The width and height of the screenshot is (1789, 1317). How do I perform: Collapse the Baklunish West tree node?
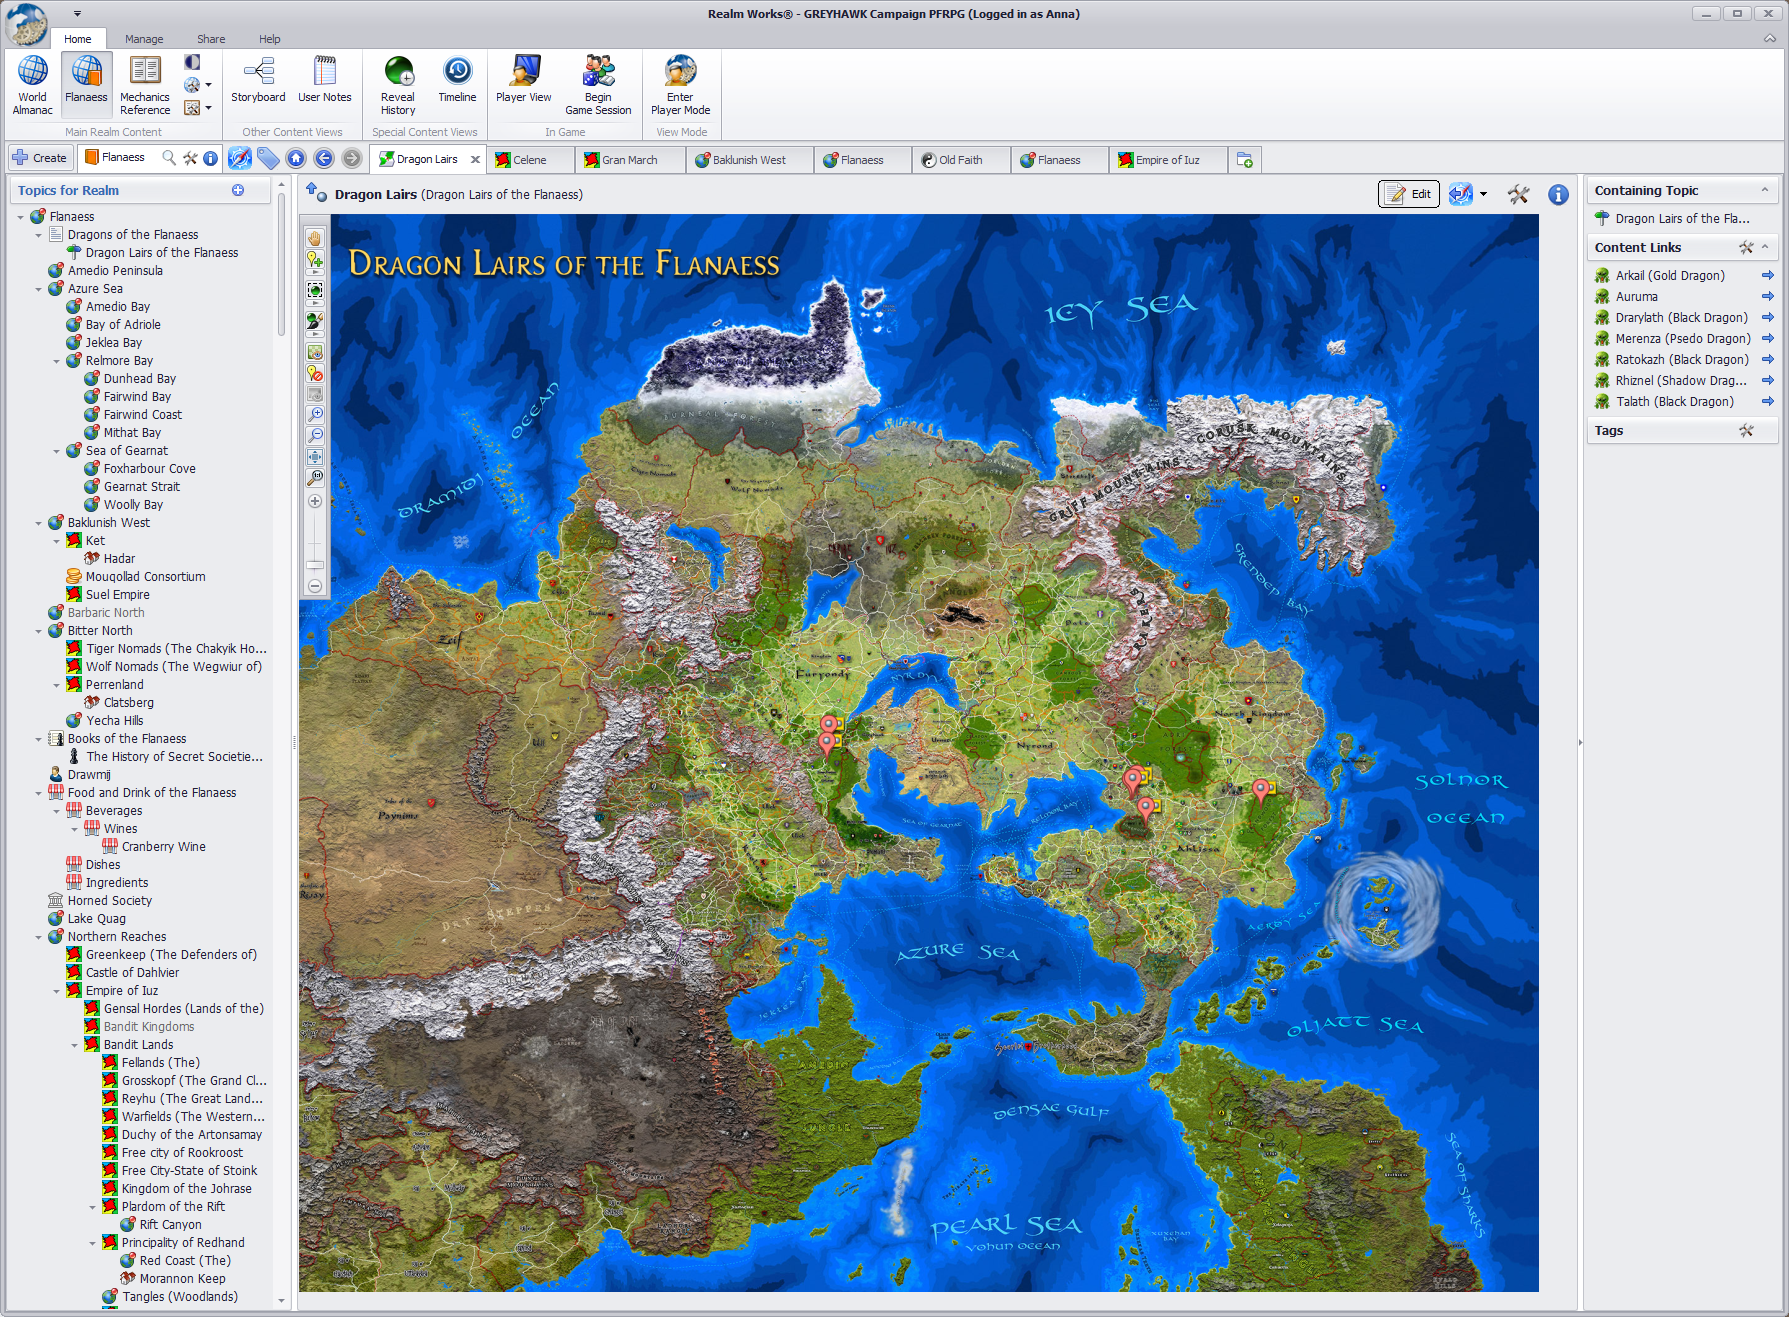pos(39,523)
